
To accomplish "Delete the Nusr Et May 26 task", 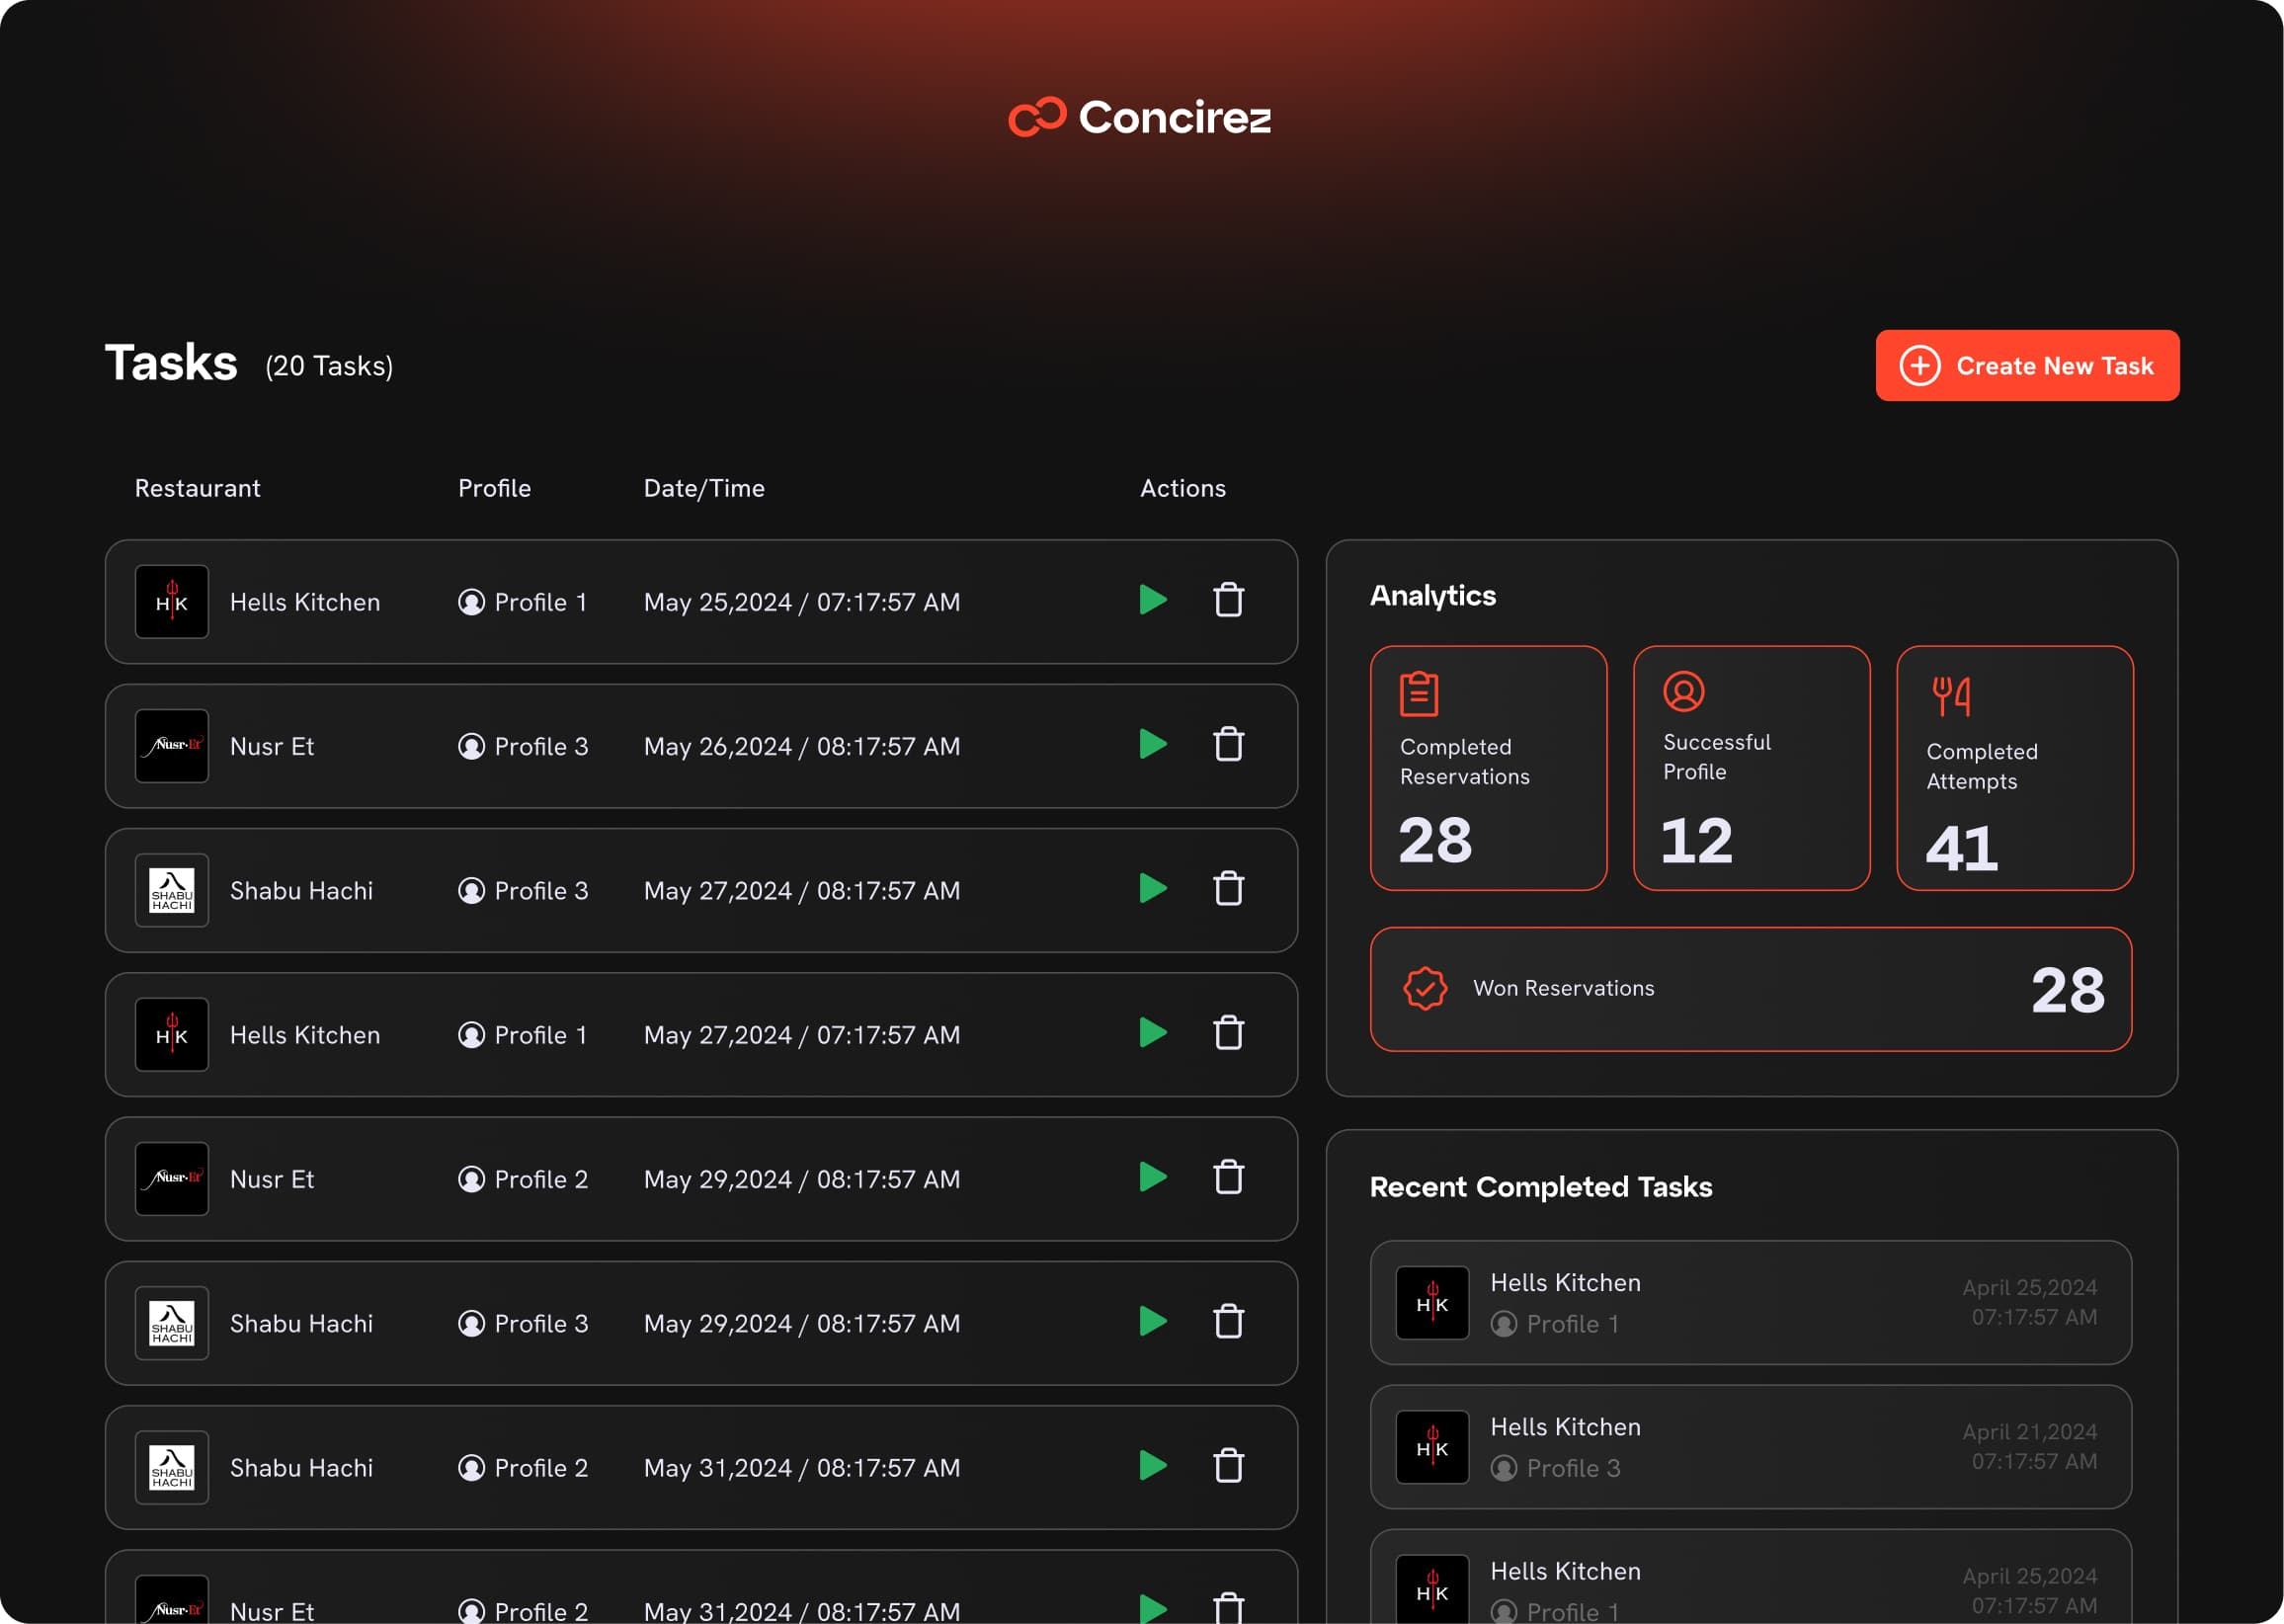I will click(1228, 744).
